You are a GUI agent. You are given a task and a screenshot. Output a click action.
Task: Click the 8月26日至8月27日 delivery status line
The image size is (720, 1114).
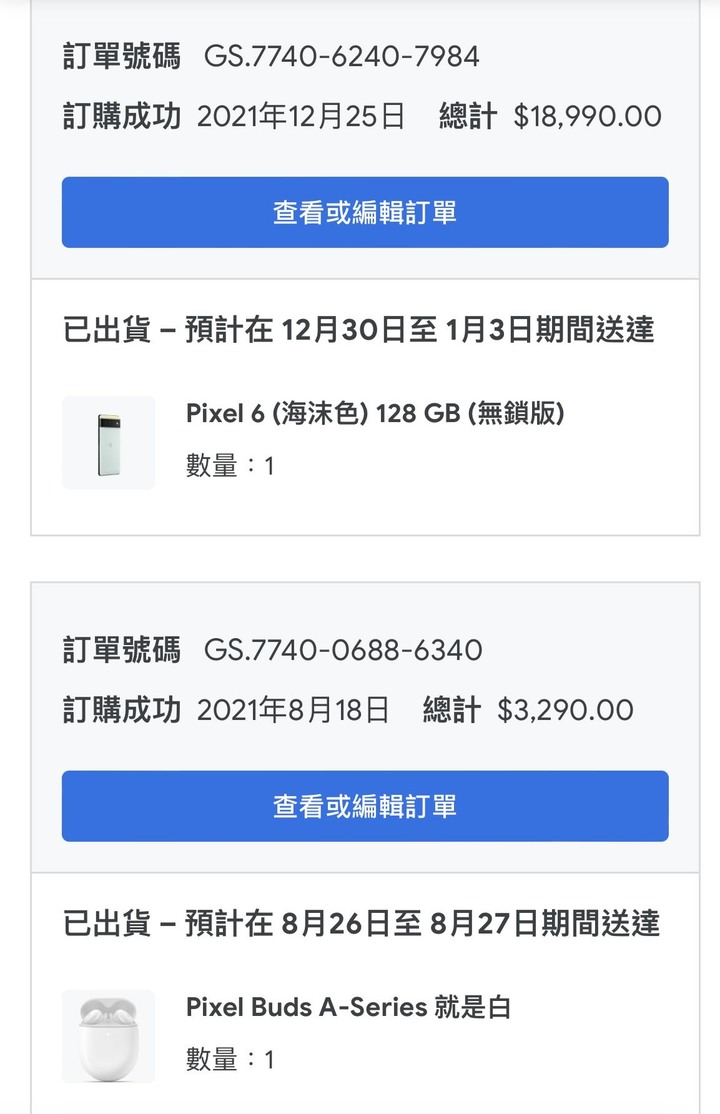[x=361, y=923]
